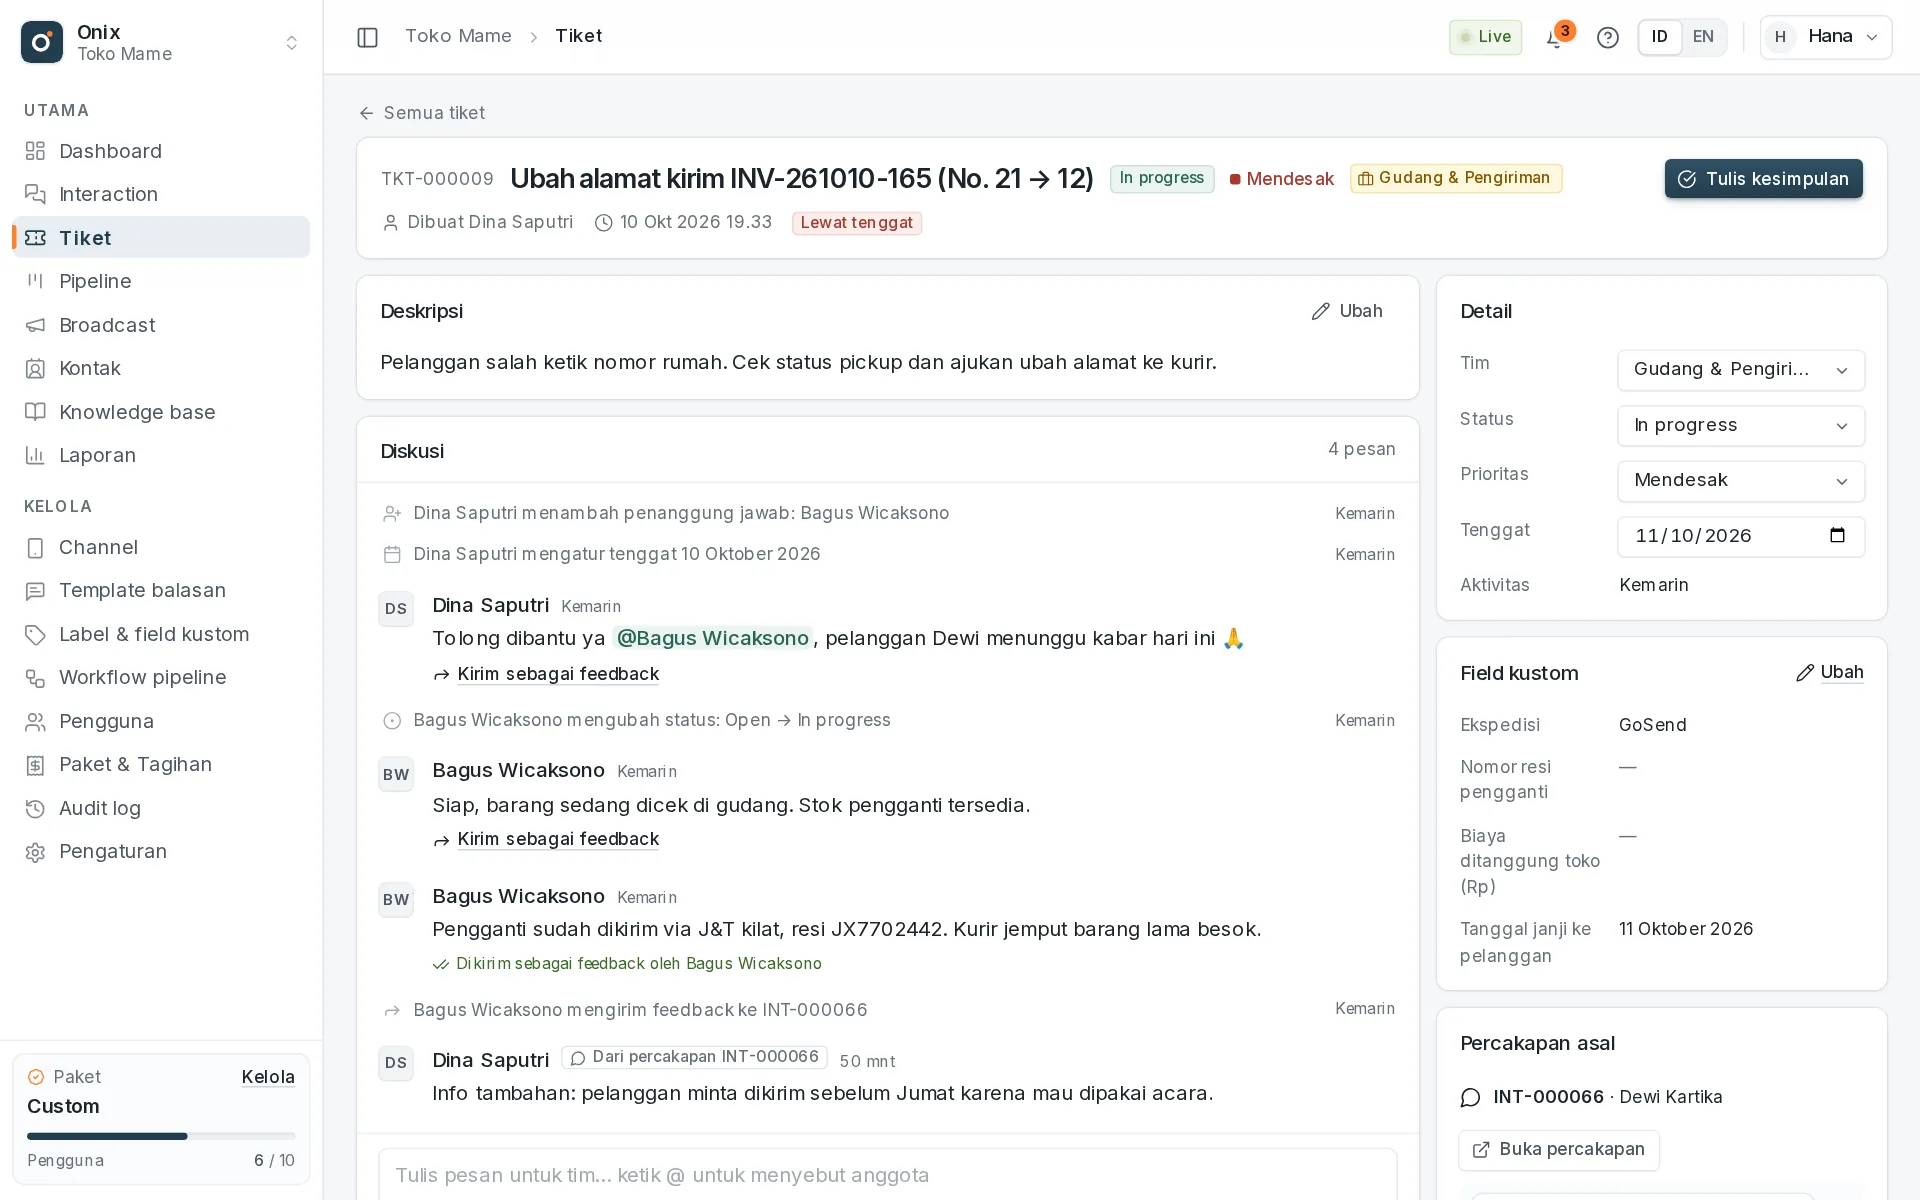The height and width of the screenshot is (1200, 1920).
Task: Click the Label & field kustom tag icon
Action: pos(35,635)
